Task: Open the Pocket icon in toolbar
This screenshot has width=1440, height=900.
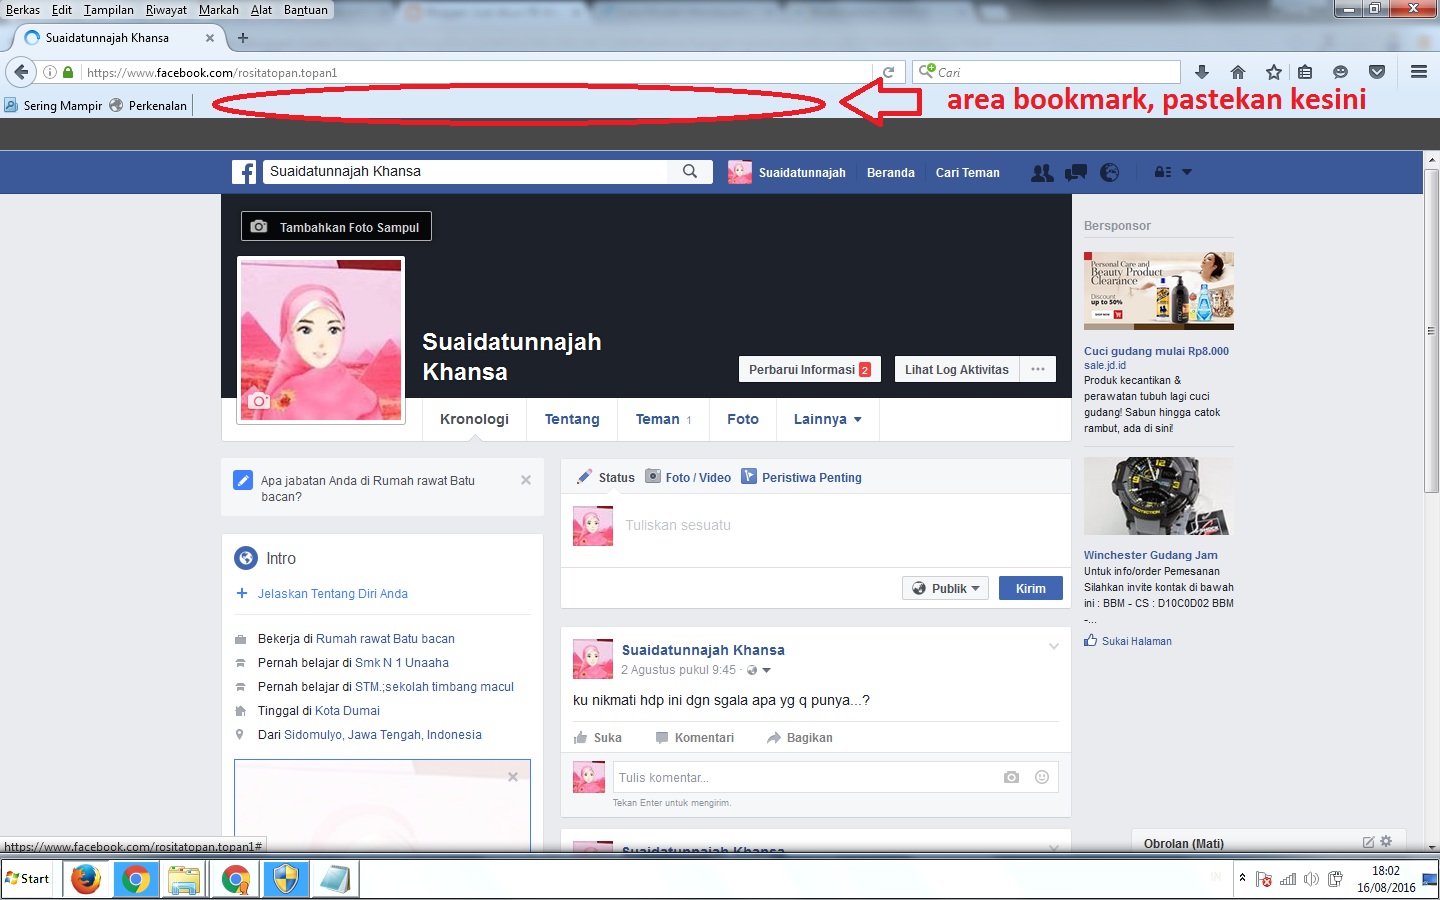Action: click(x=1377, y=72)
